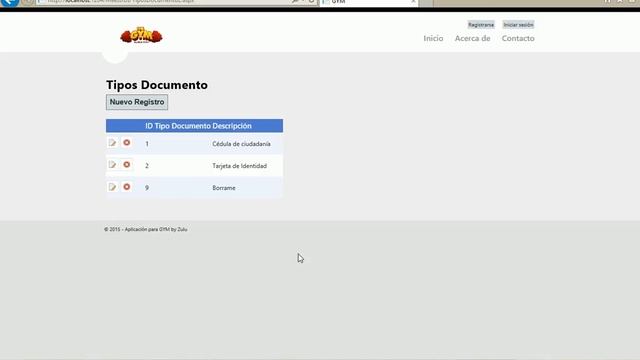Delete the Tarjeta de Identidad row
This screenshot has width=640, height=360.
click(127, 164)
